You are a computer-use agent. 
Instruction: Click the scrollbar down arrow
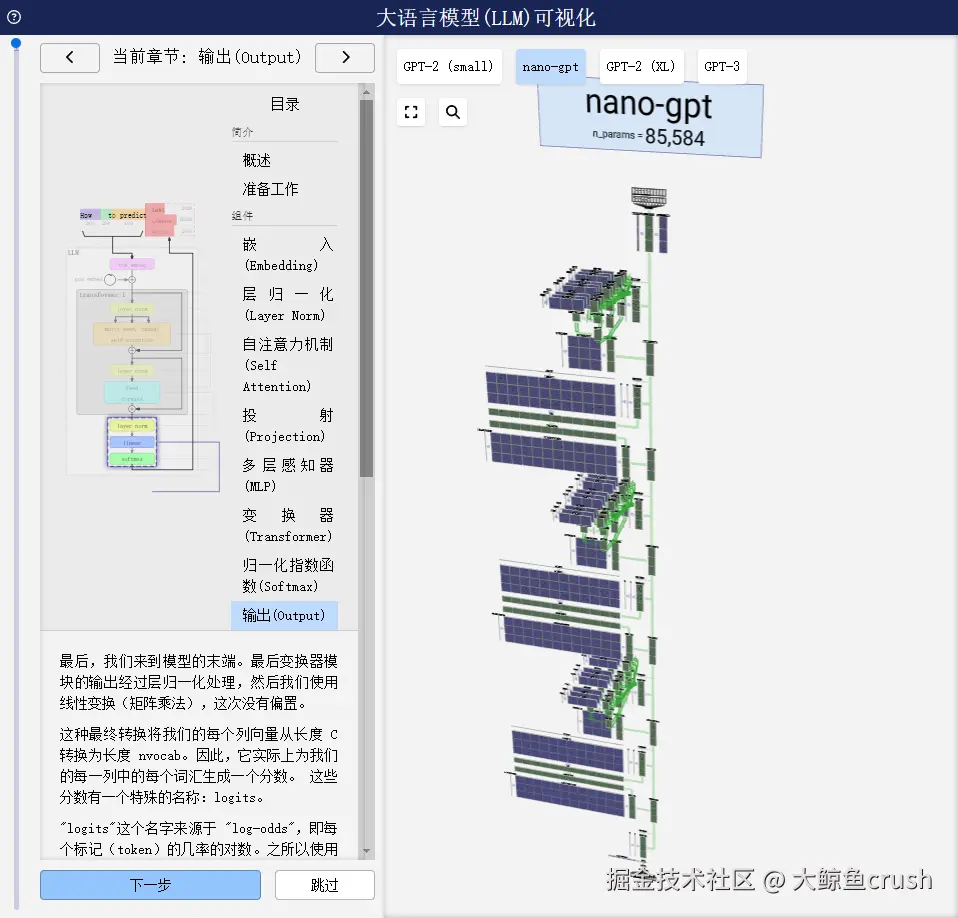tap(367, 851)
